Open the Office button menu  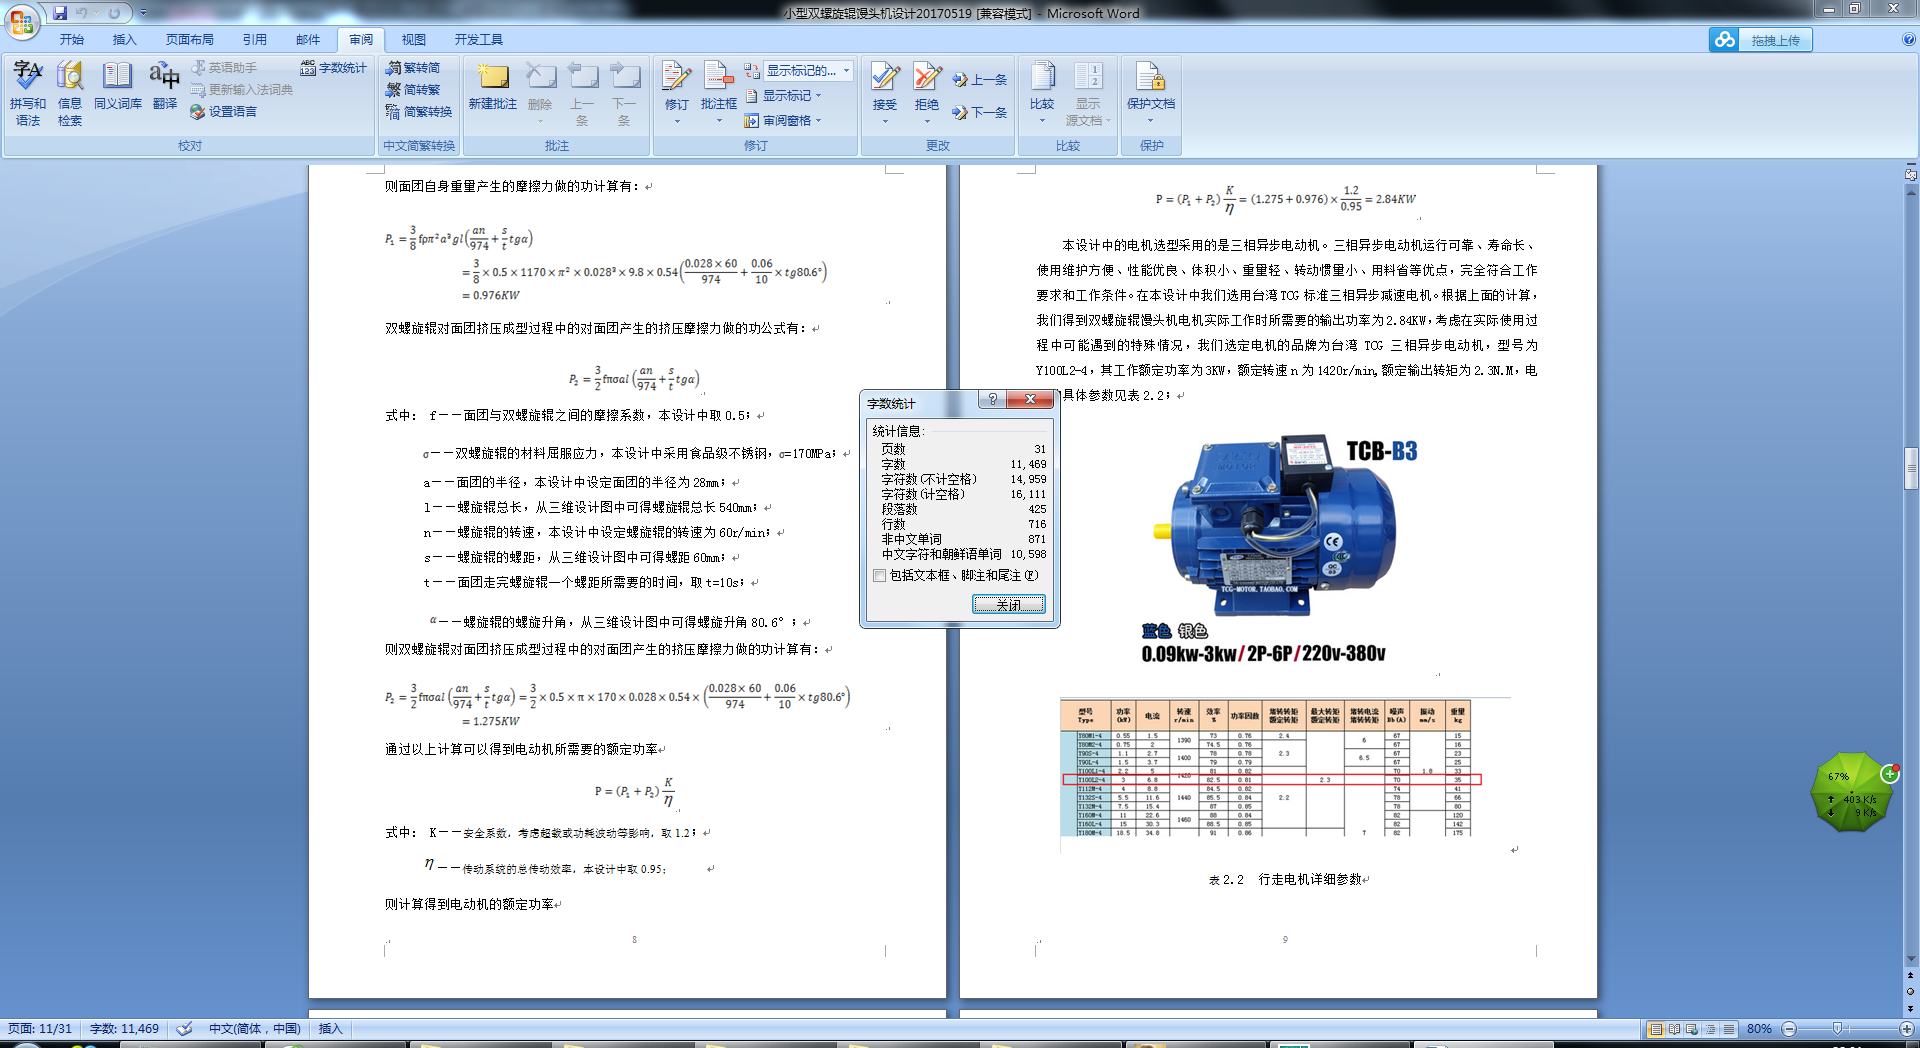pos(21,21)
